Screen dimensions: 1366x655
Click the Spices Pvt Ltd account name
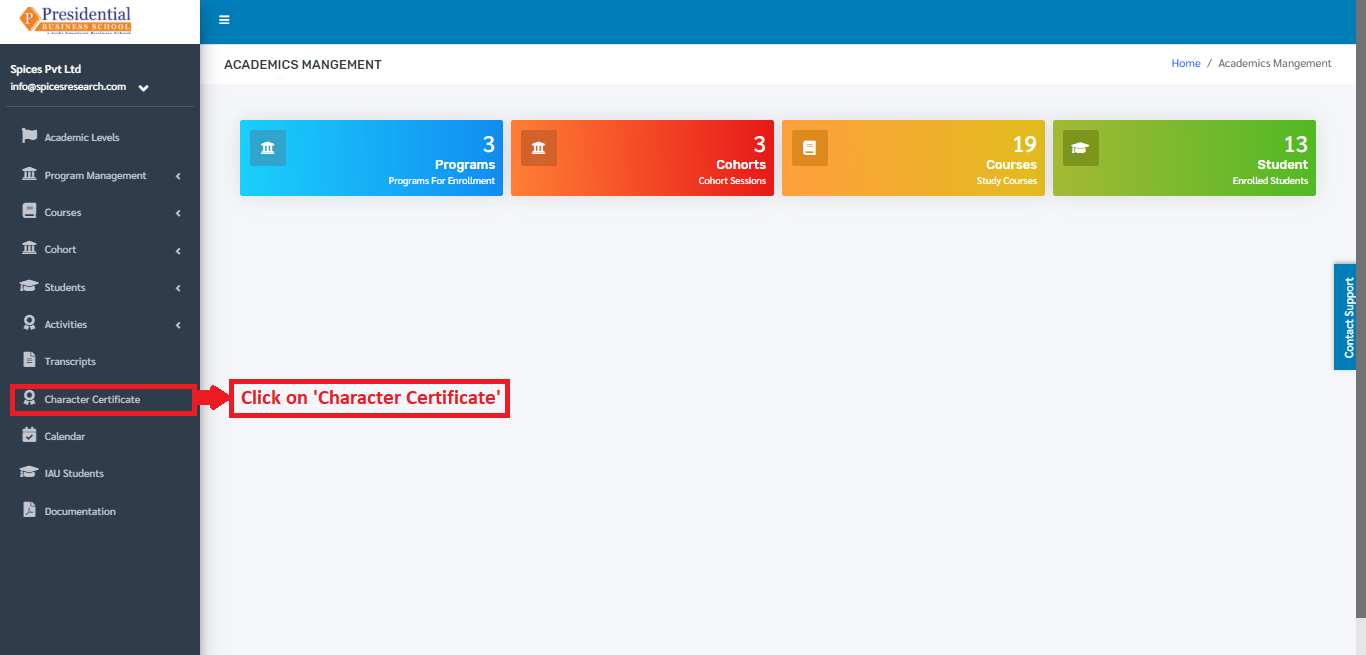[x=45, y=69]
